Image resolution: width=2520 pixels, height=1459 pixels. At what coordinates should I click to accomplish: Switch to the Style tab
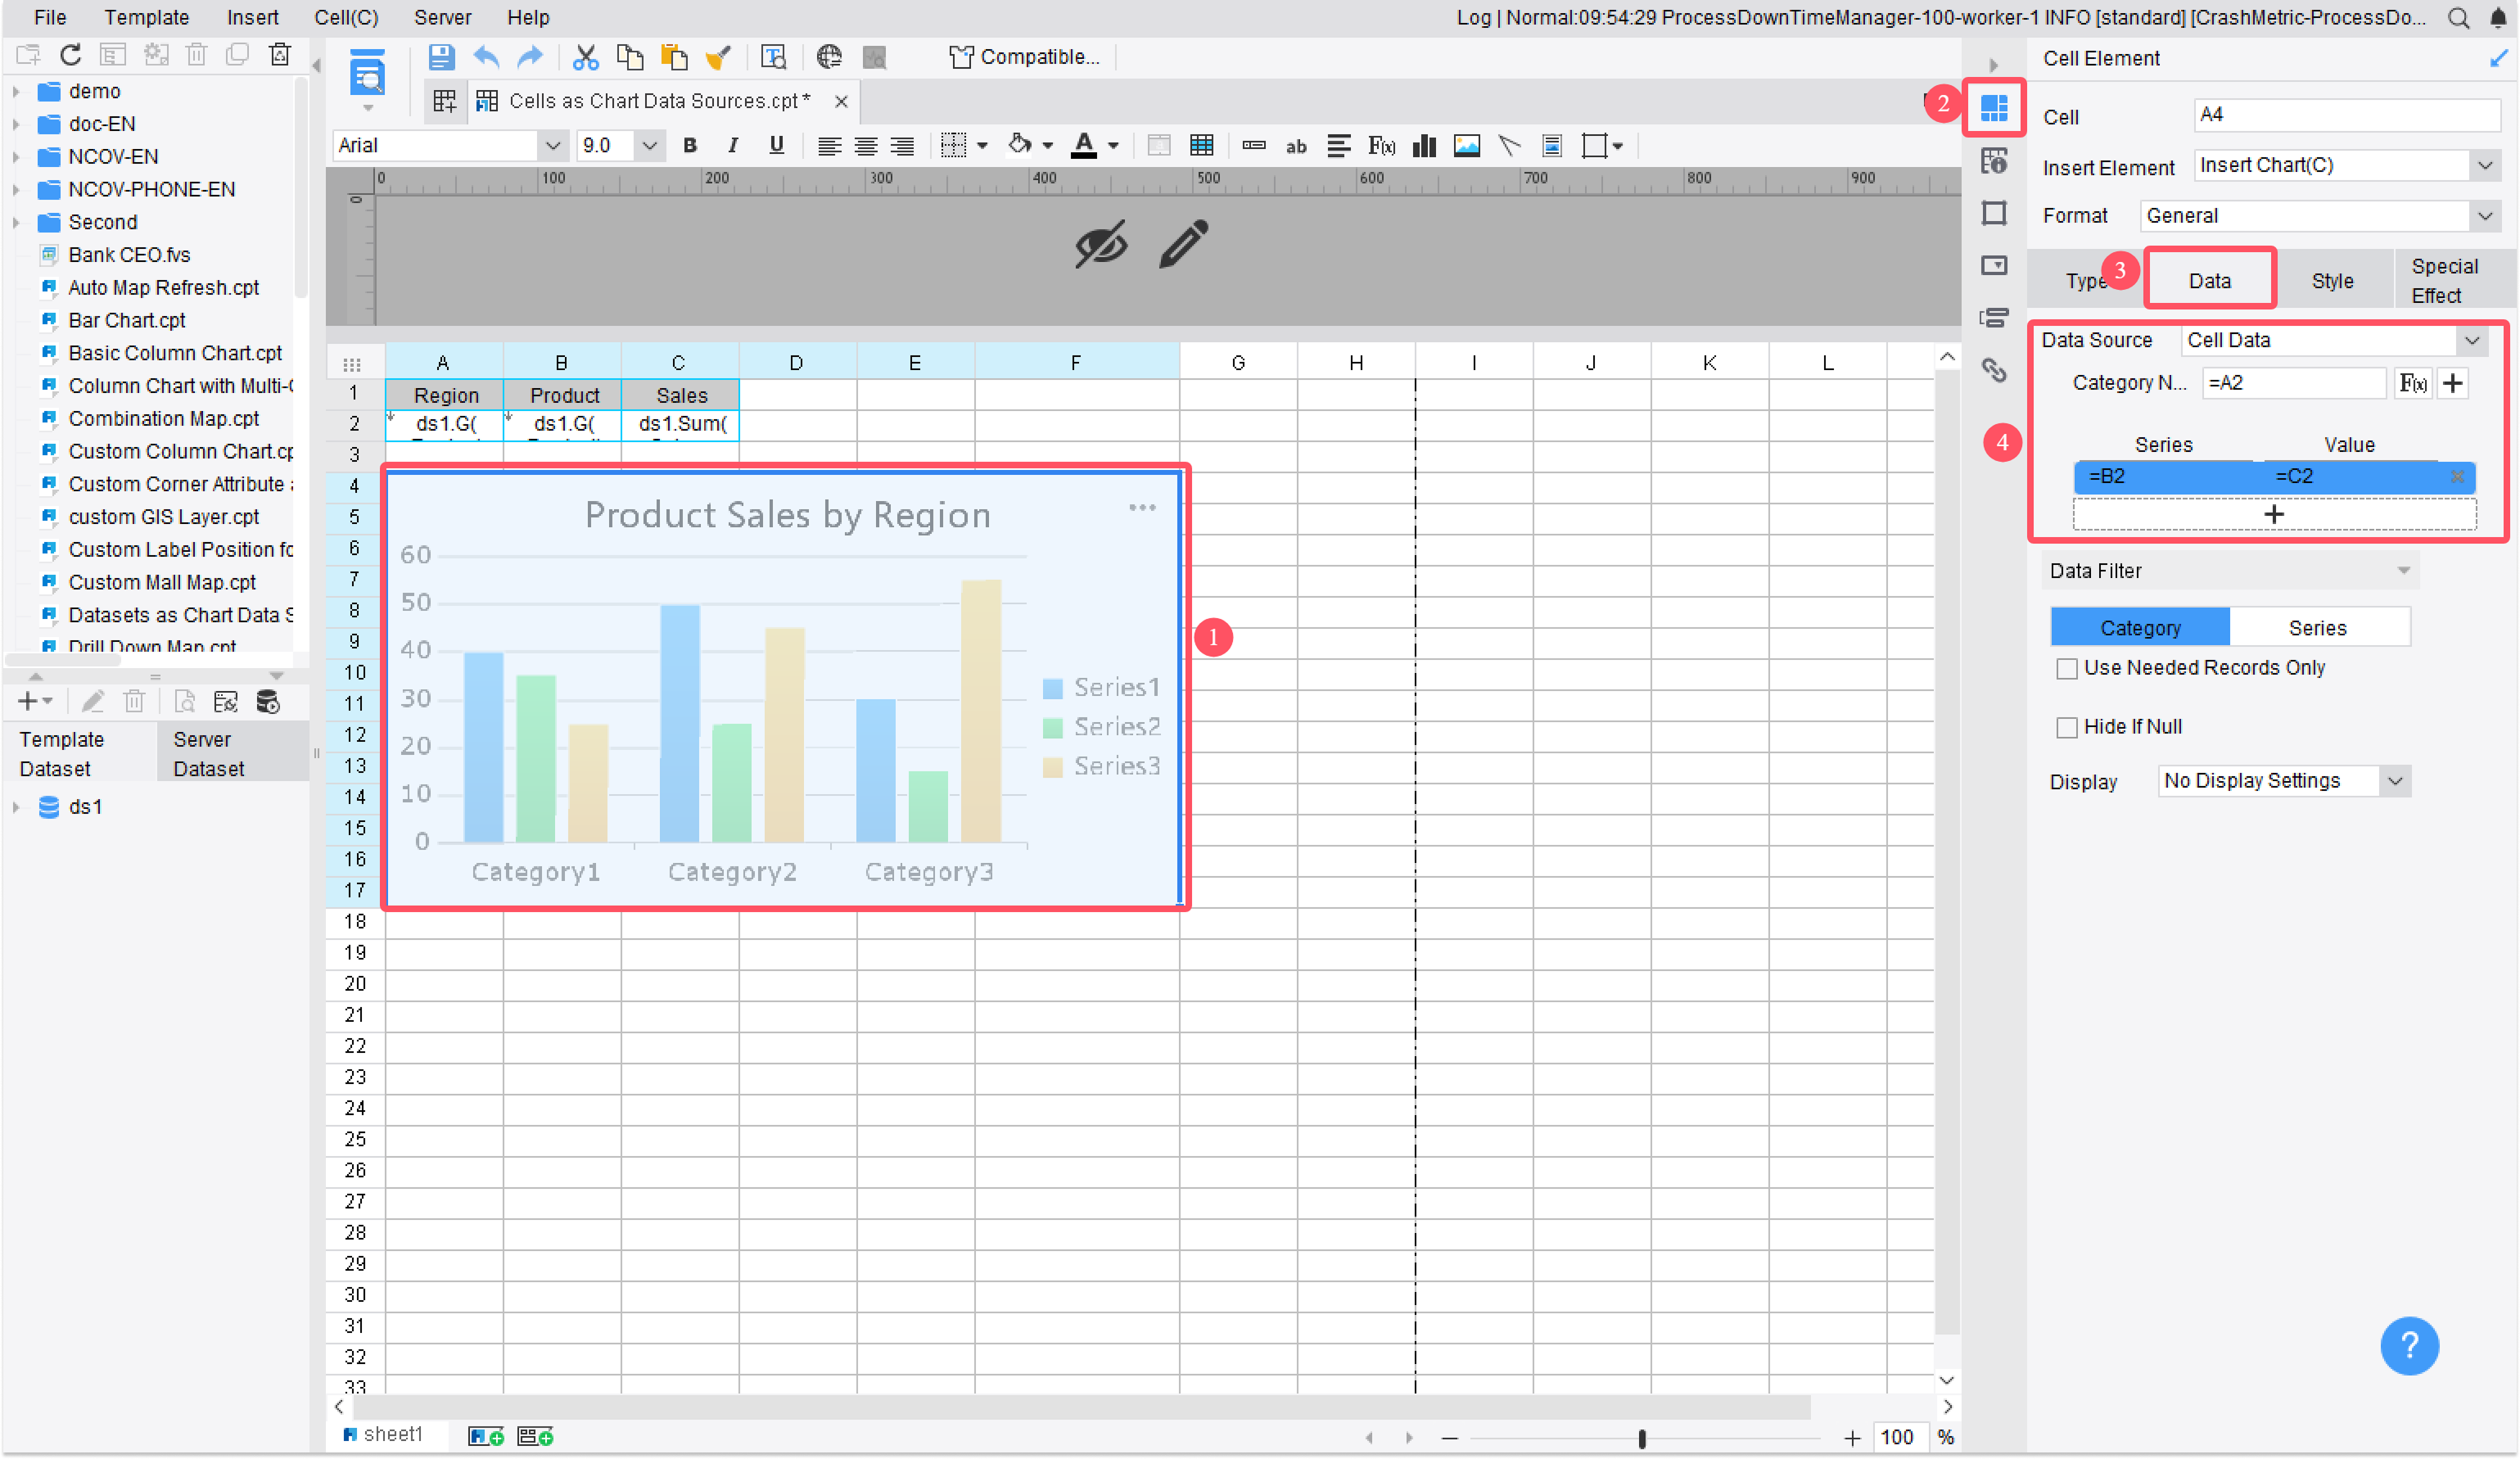pos(2332,281)
